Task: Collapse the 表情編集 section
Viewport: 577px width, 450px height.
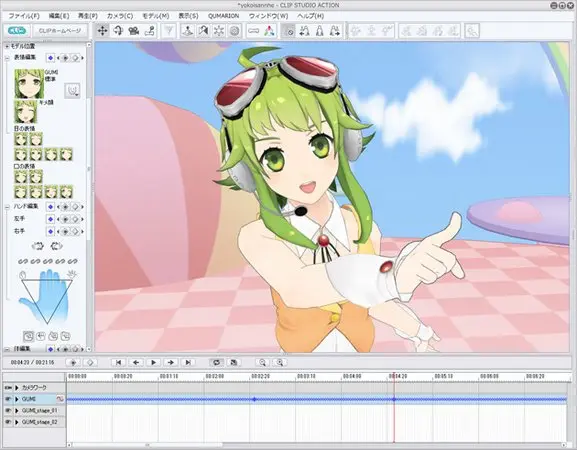Action: [7, 58]
